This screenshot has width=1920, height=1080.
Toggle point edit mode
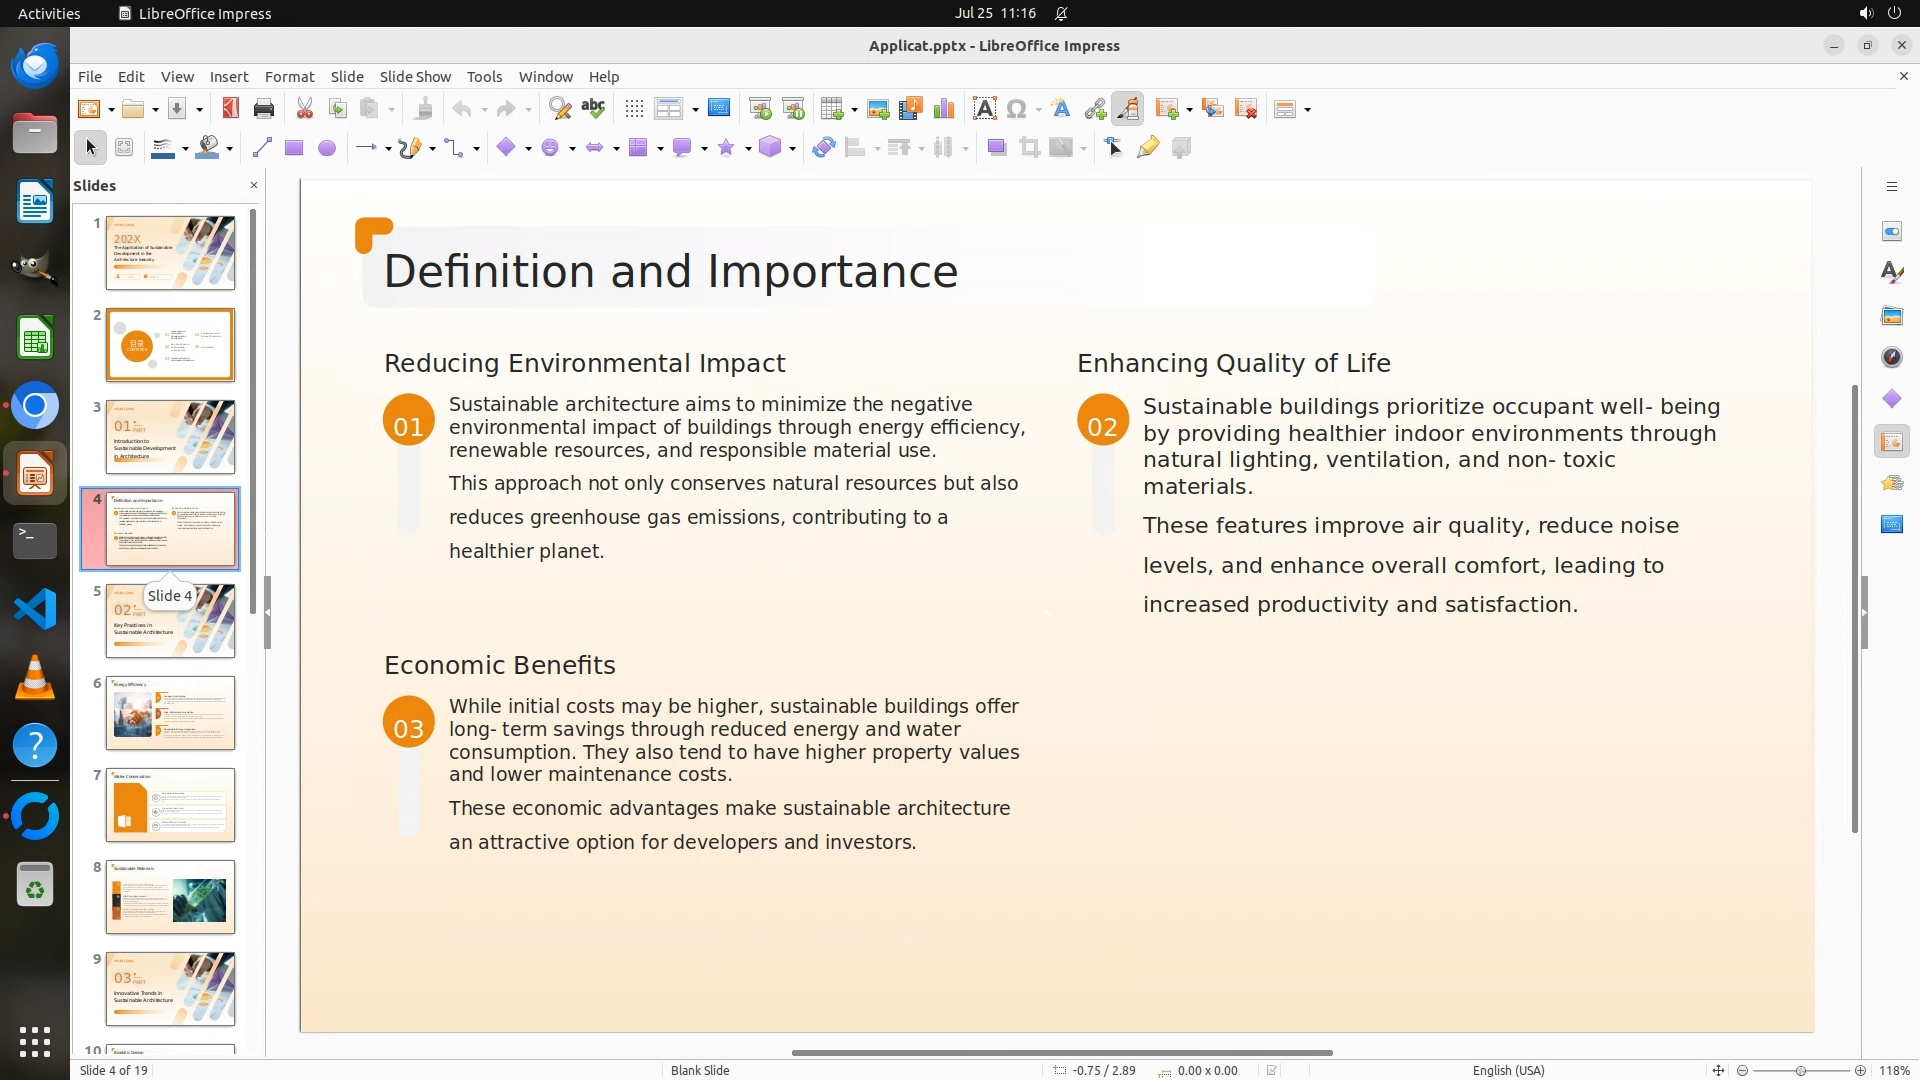[1114, 148]
